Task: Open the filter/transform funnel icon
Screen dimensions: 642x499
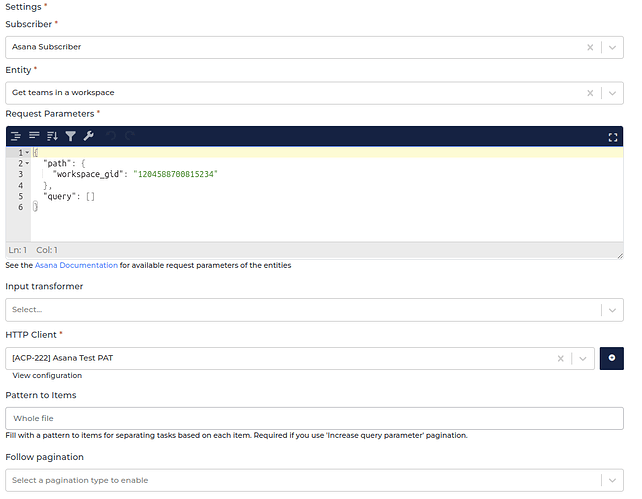Action: coord(70,136)
